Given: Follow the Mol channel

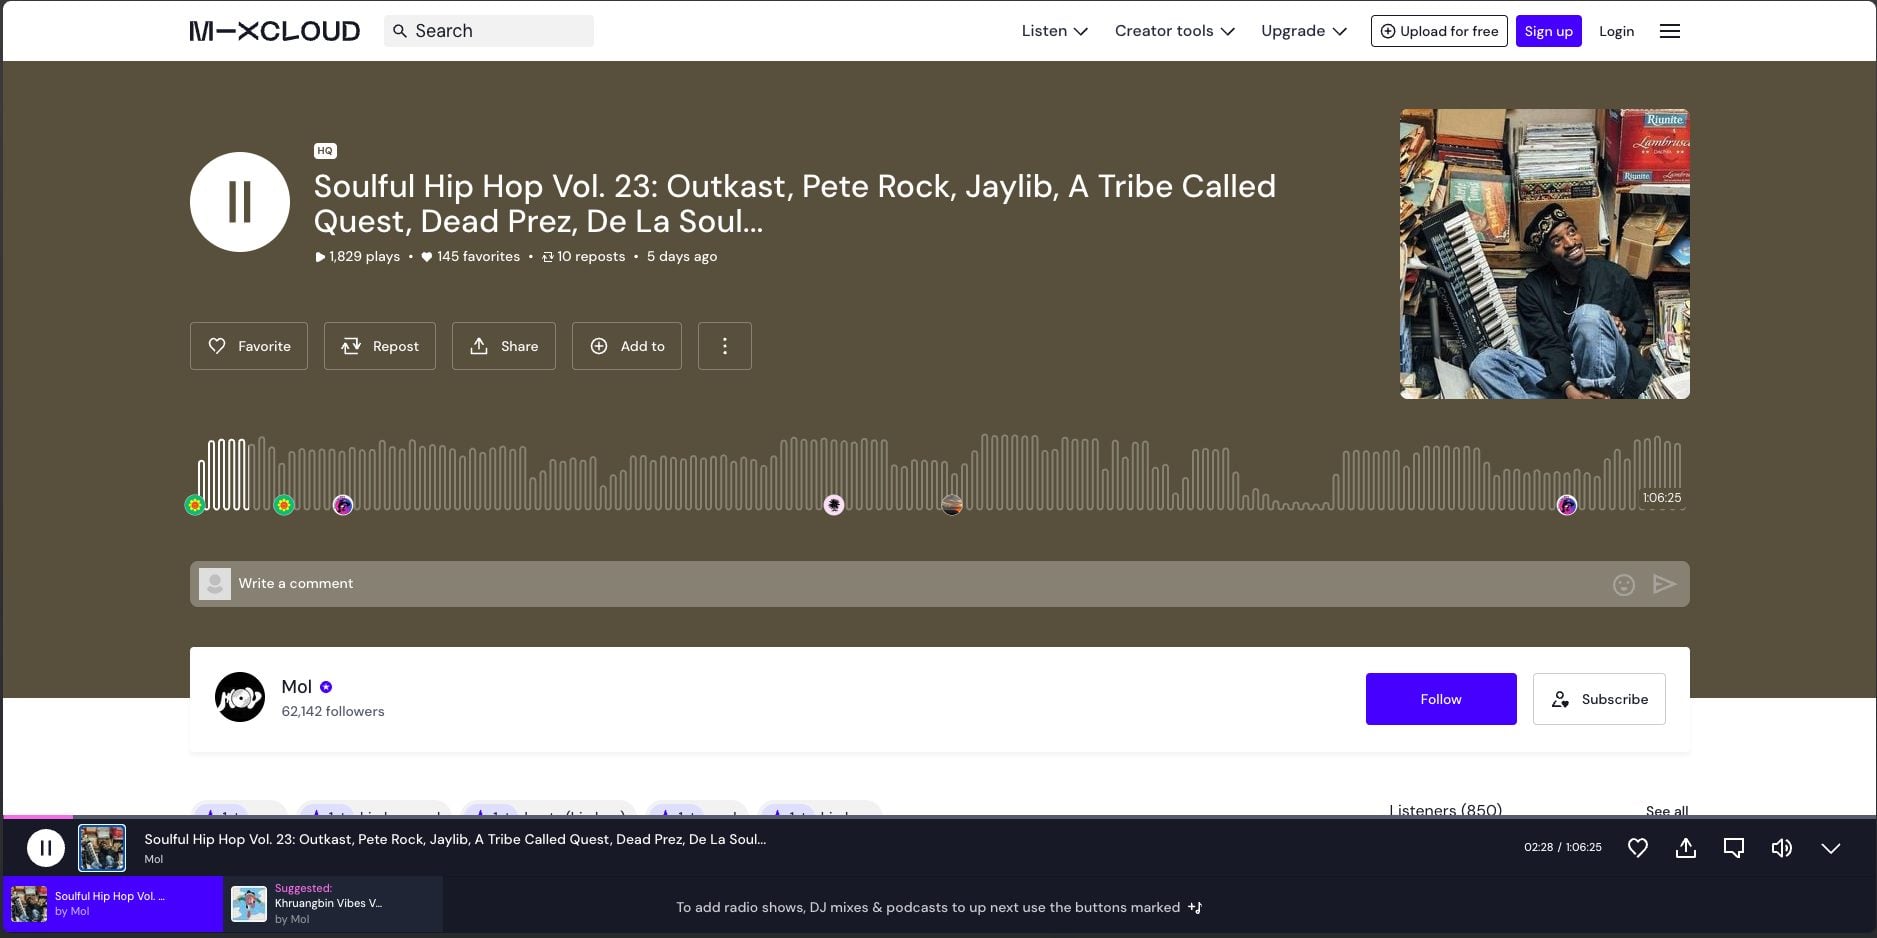Looking at the screenshot, I should pos(1441,699).
